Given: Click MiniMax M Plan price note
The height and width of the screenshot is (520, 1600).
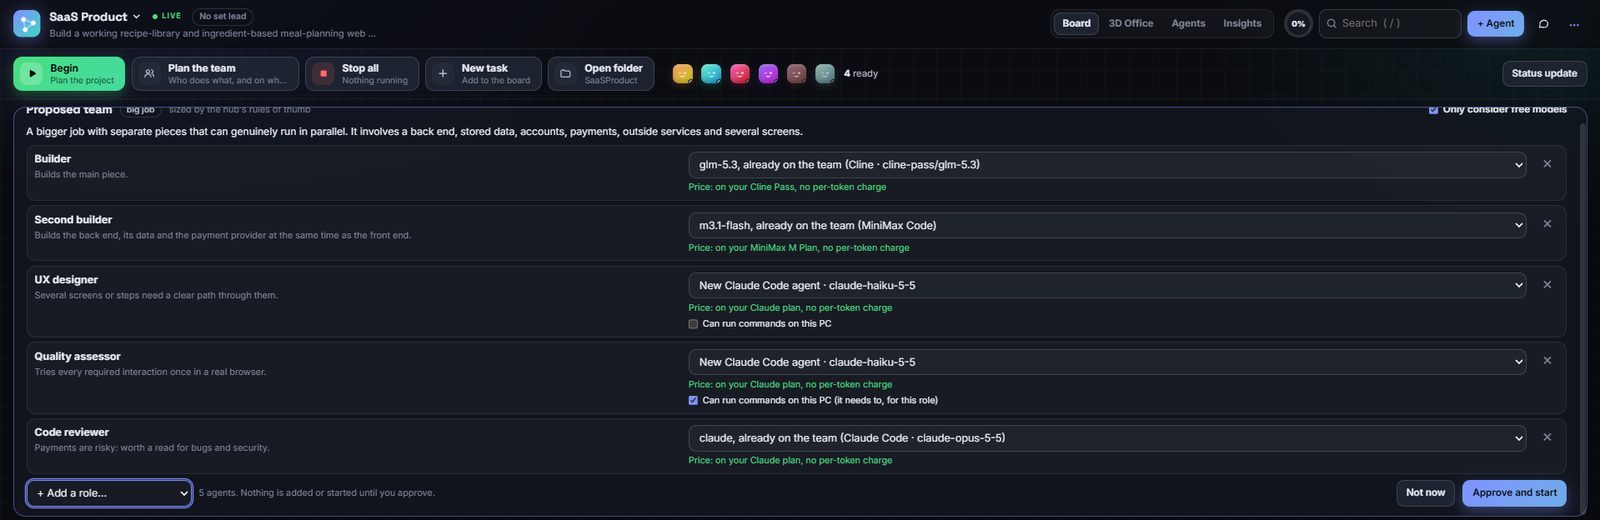Looking at the screenshot, I should (799, 248).
